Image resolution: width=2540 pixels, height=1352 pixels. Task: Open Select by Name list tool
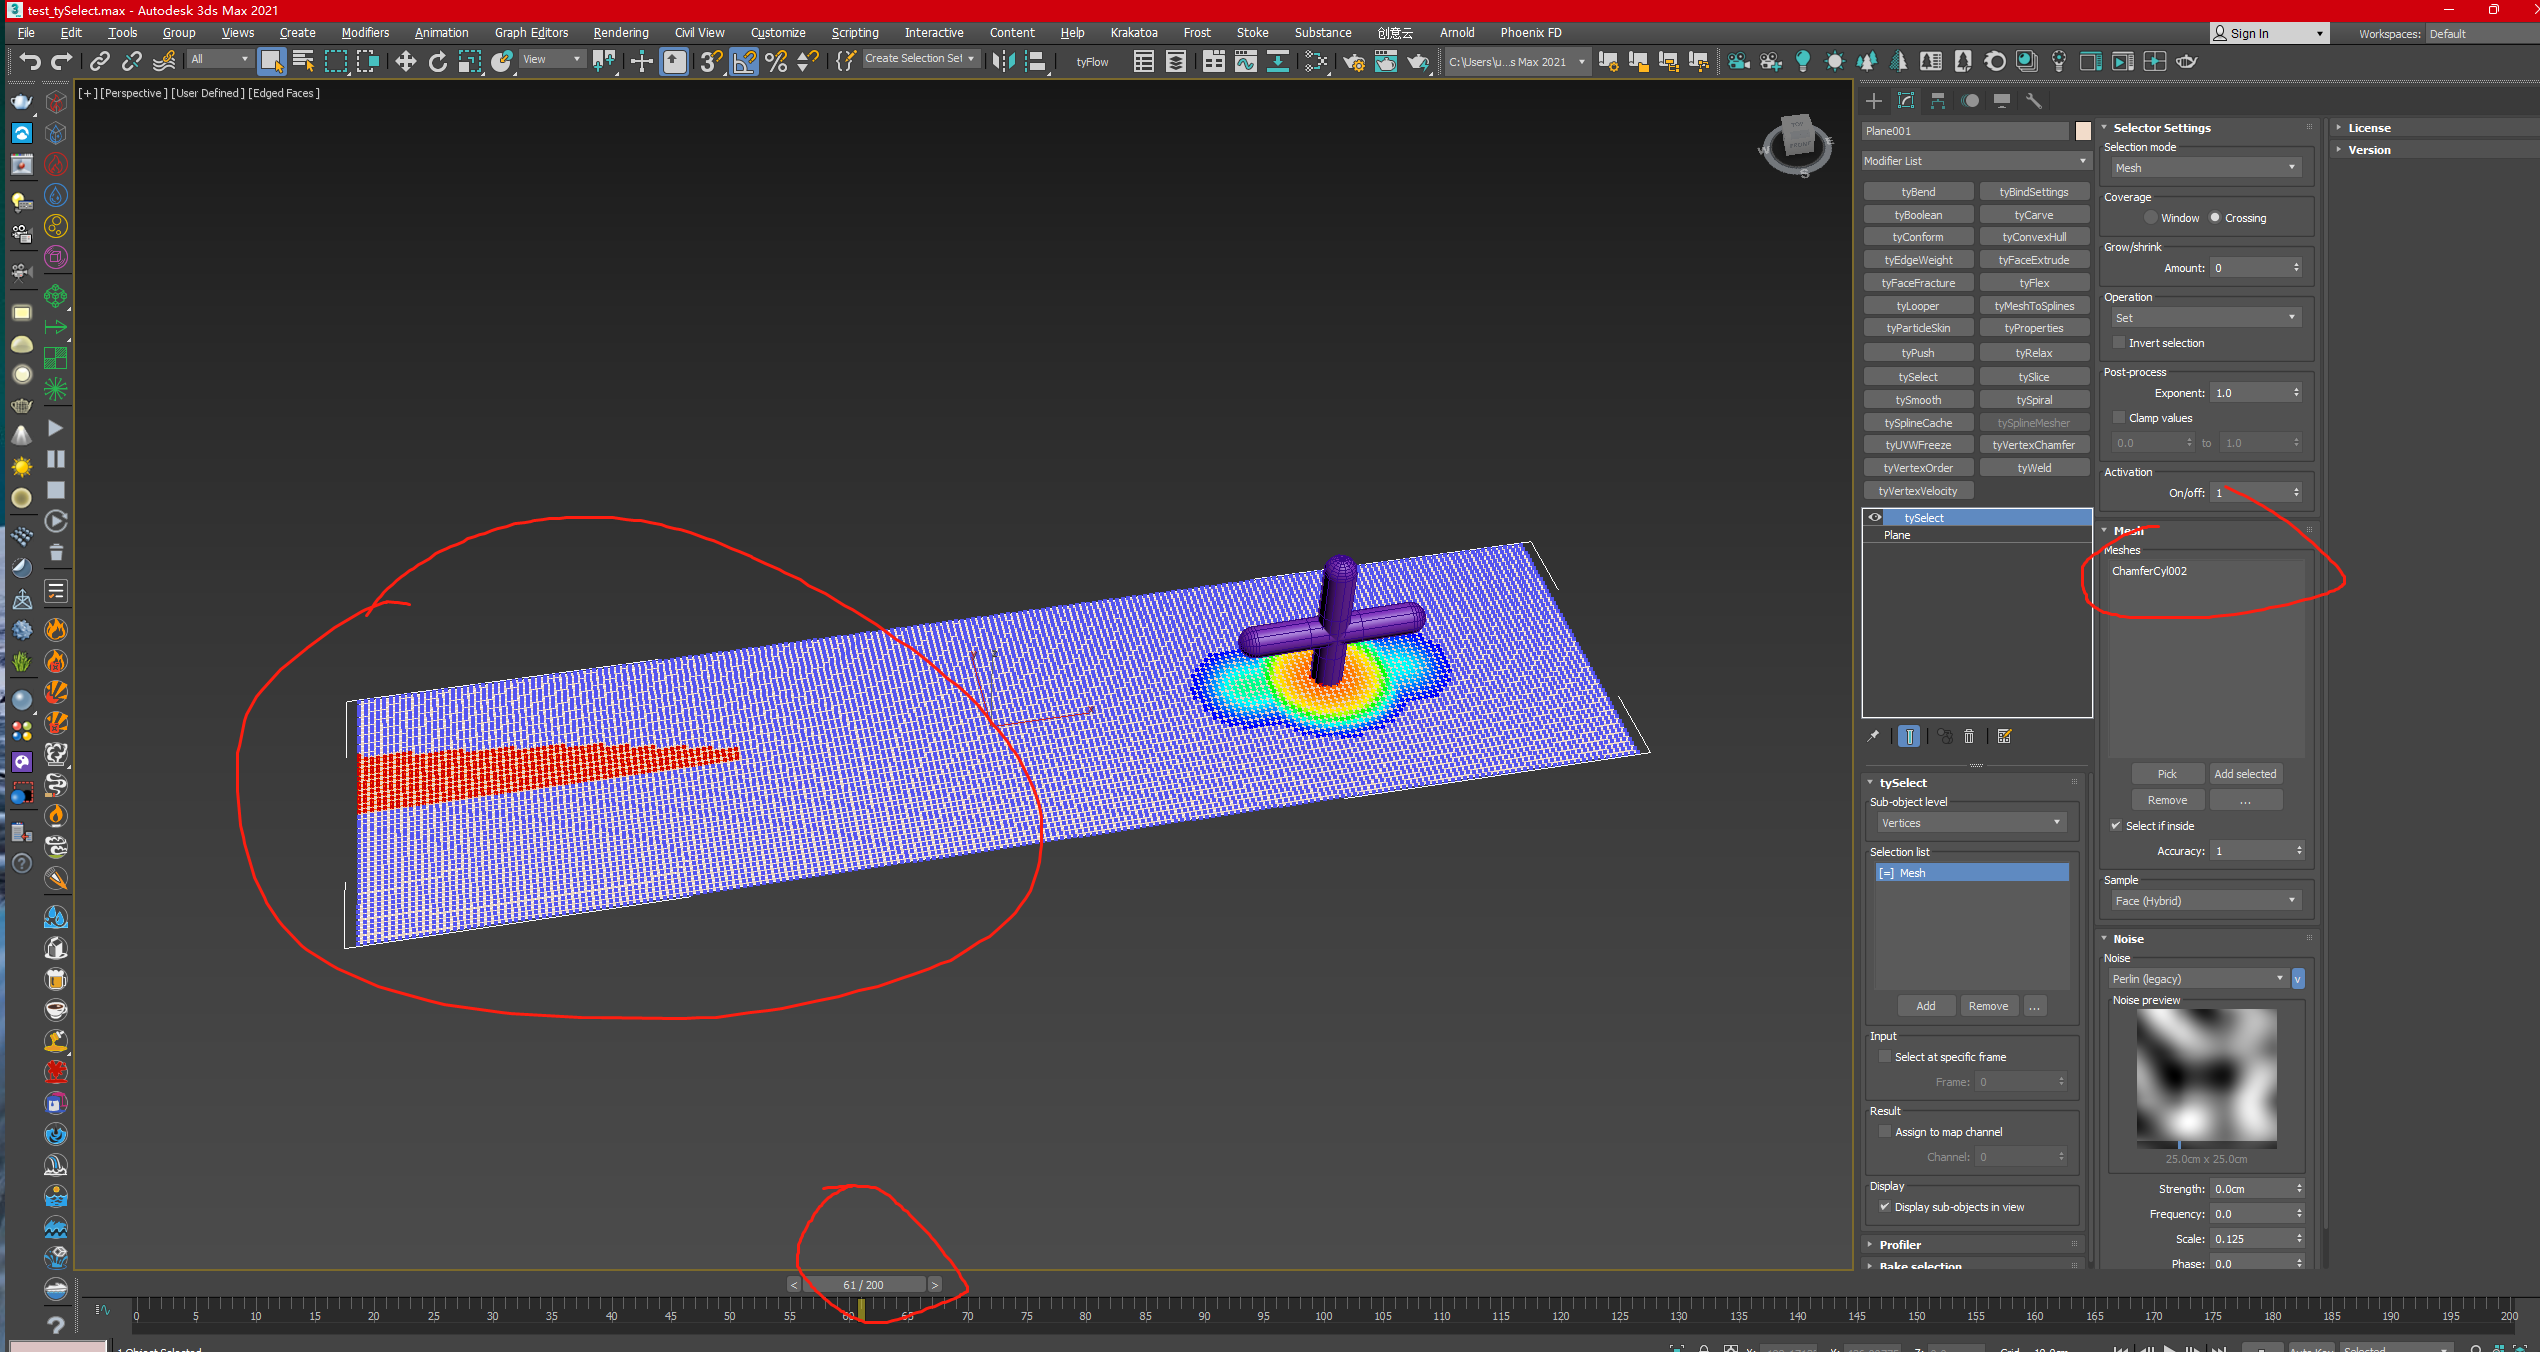click(x=303, y=62)
